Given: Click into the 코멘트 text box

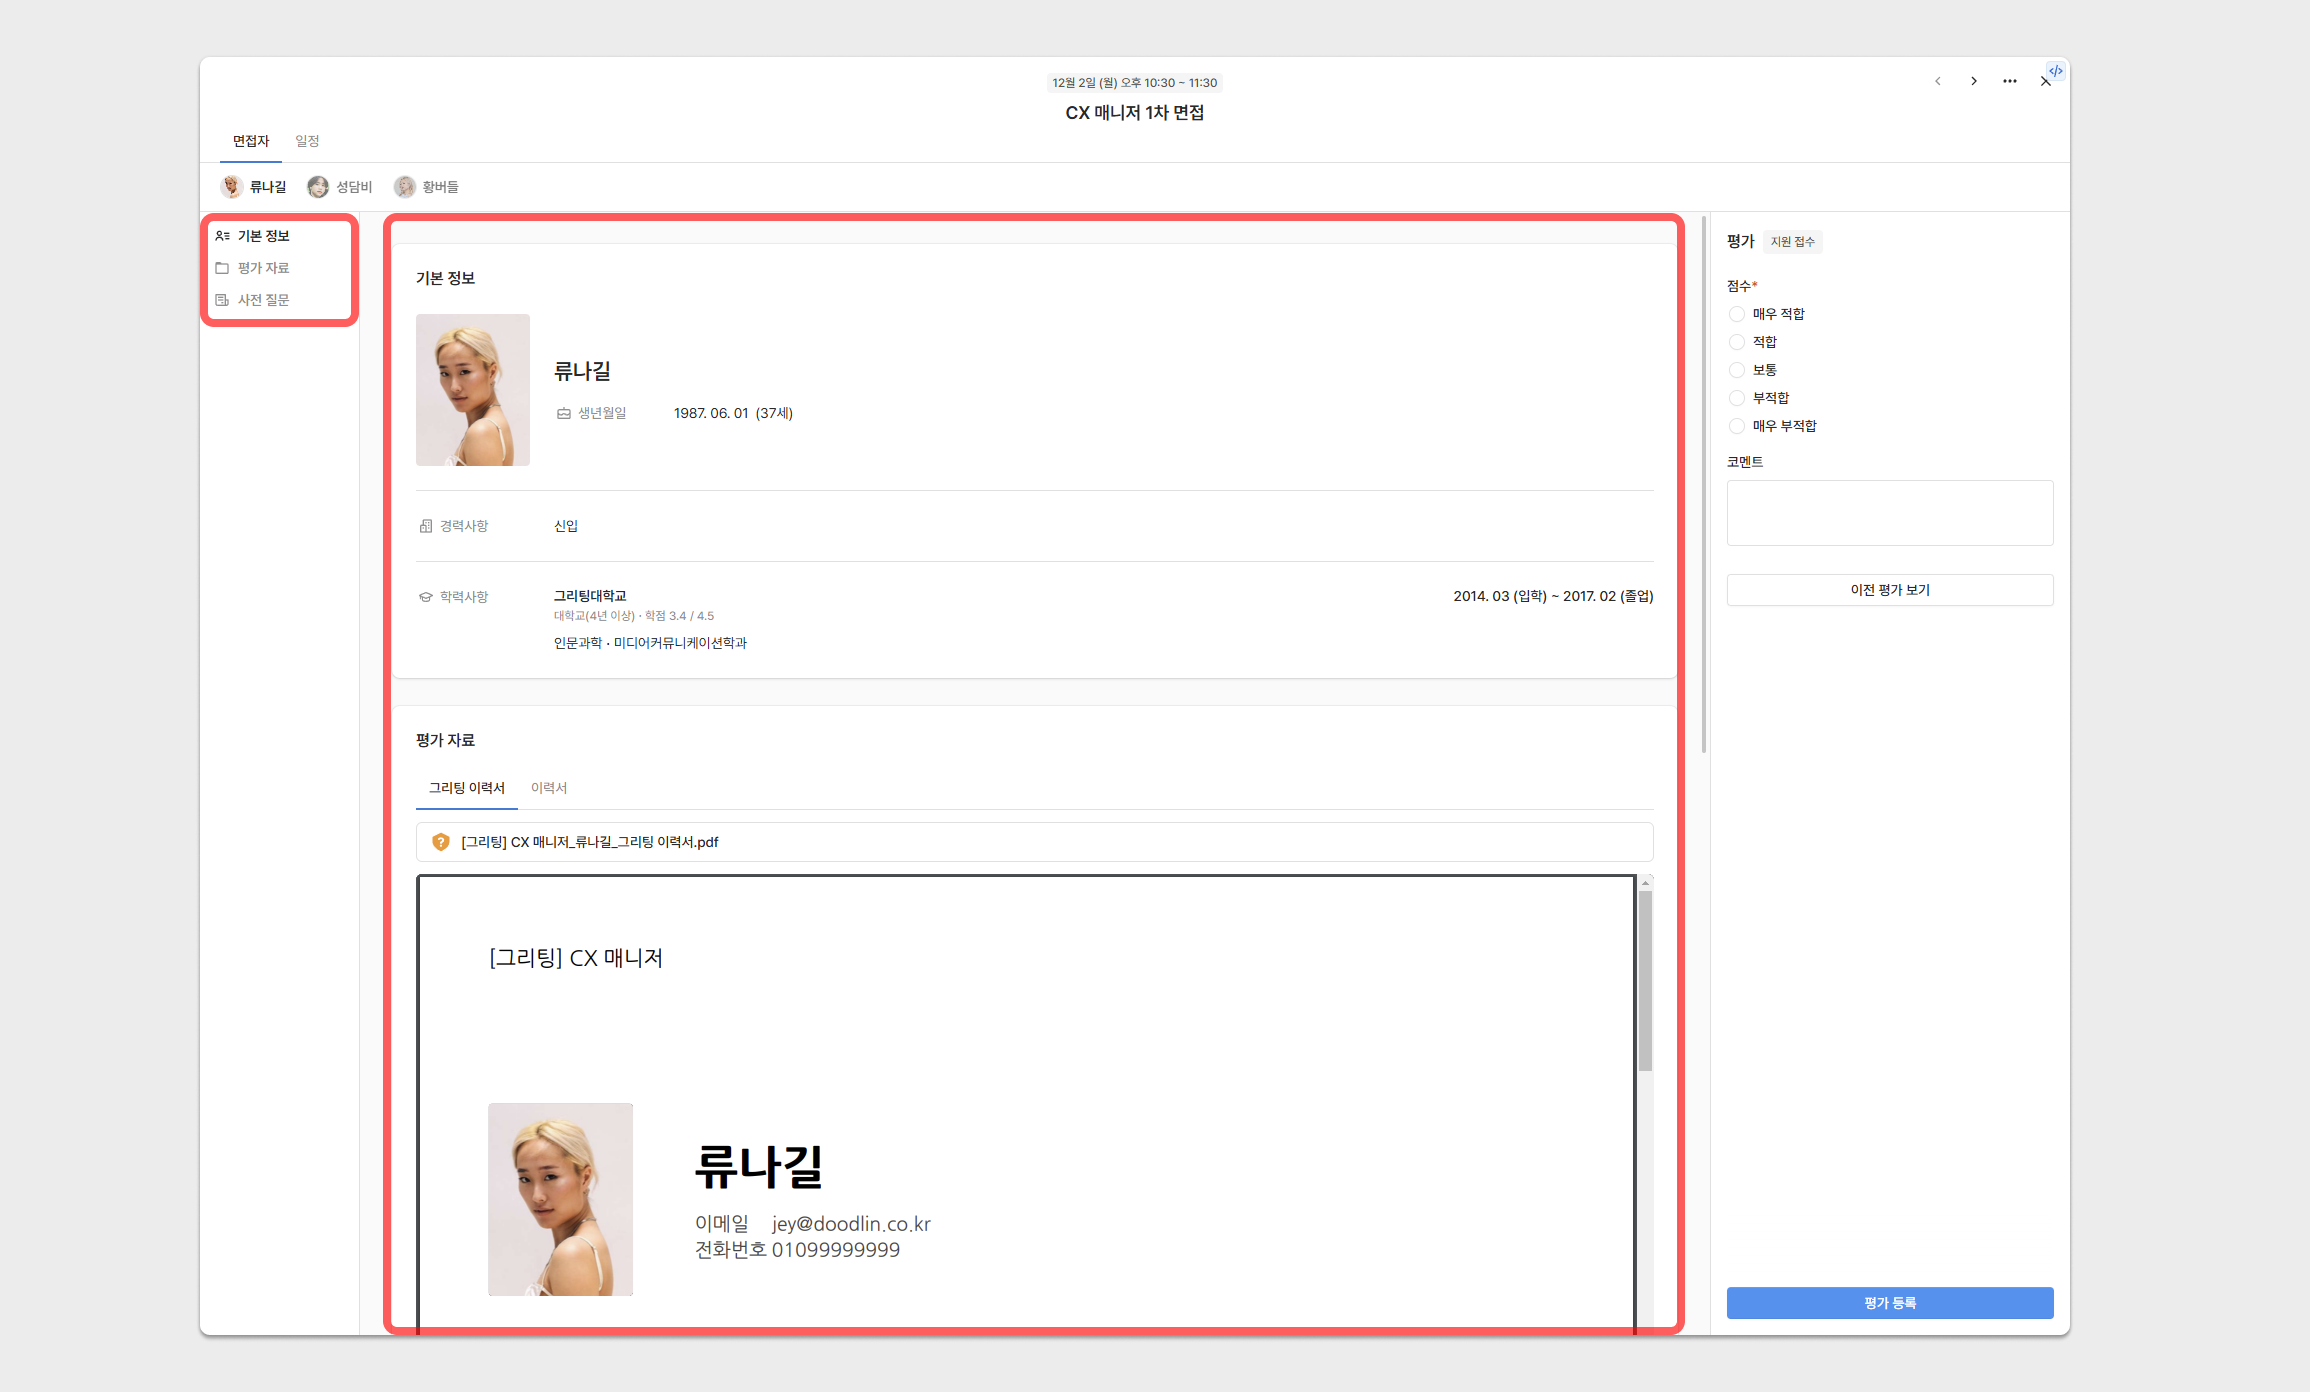Looking at the screenshot, I should pos(1889,513).
